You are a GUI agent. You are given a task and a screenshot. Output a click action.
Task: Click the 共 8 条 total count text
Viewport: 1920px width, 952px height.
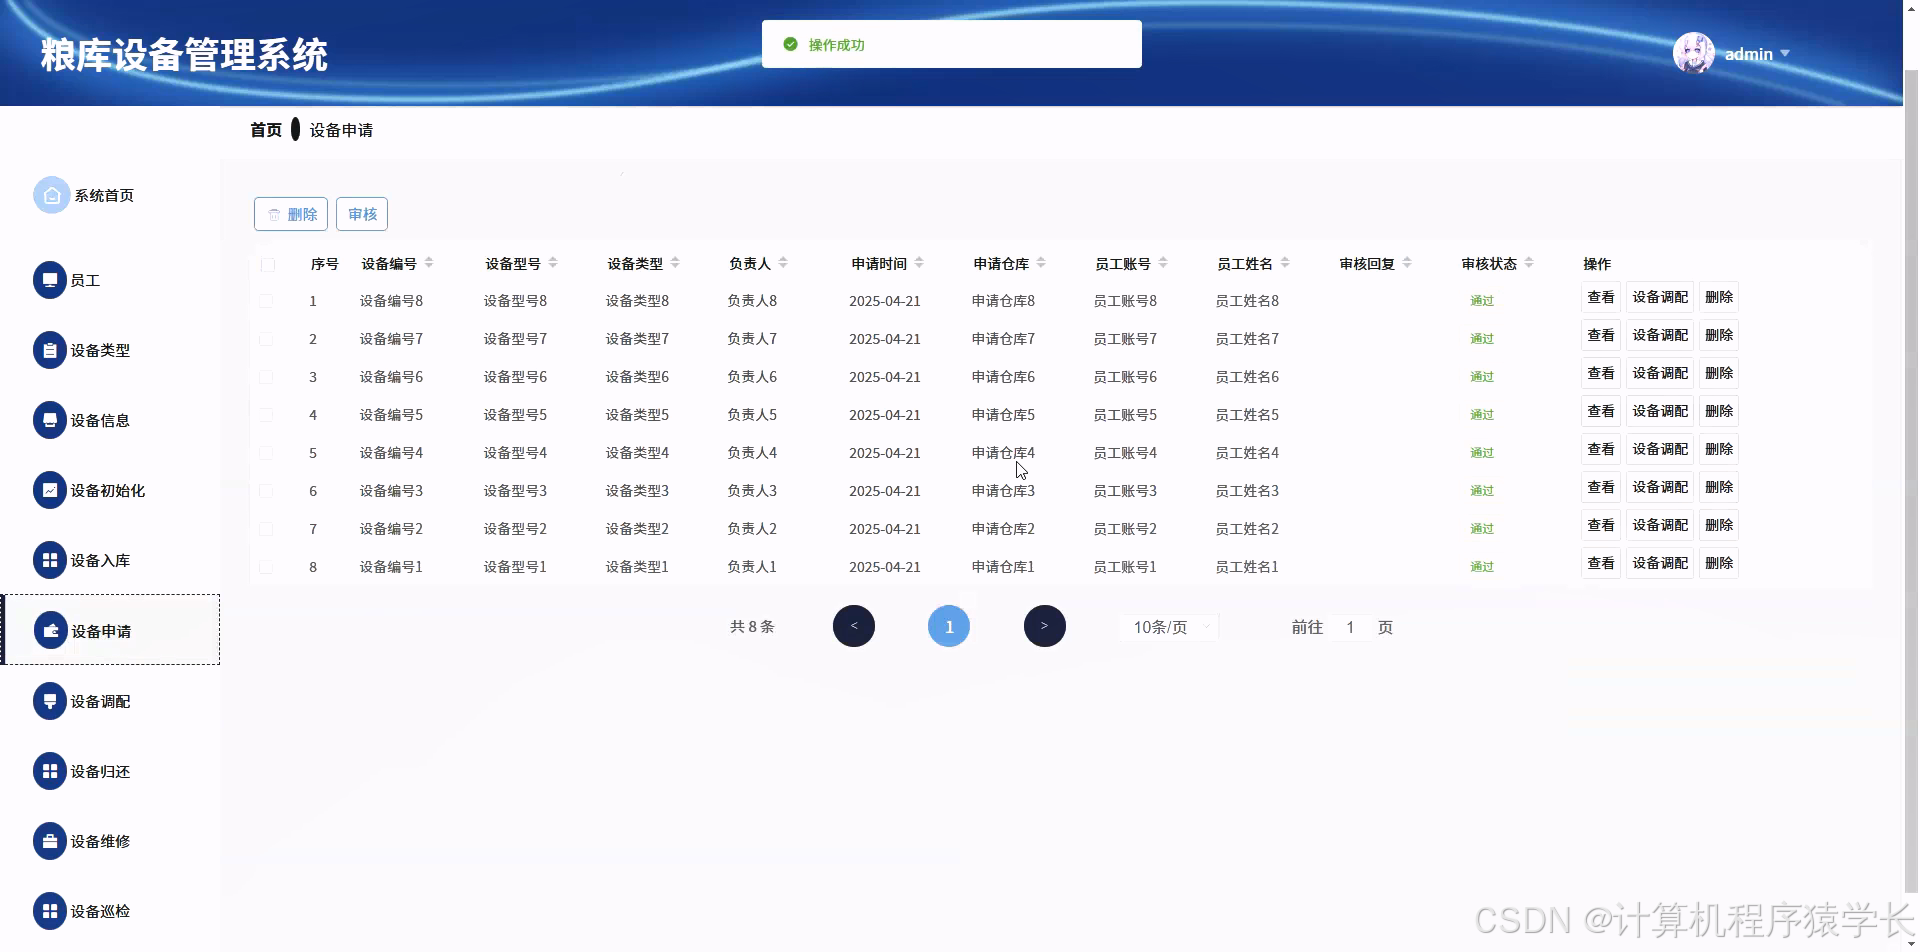(x=752, y=627)
